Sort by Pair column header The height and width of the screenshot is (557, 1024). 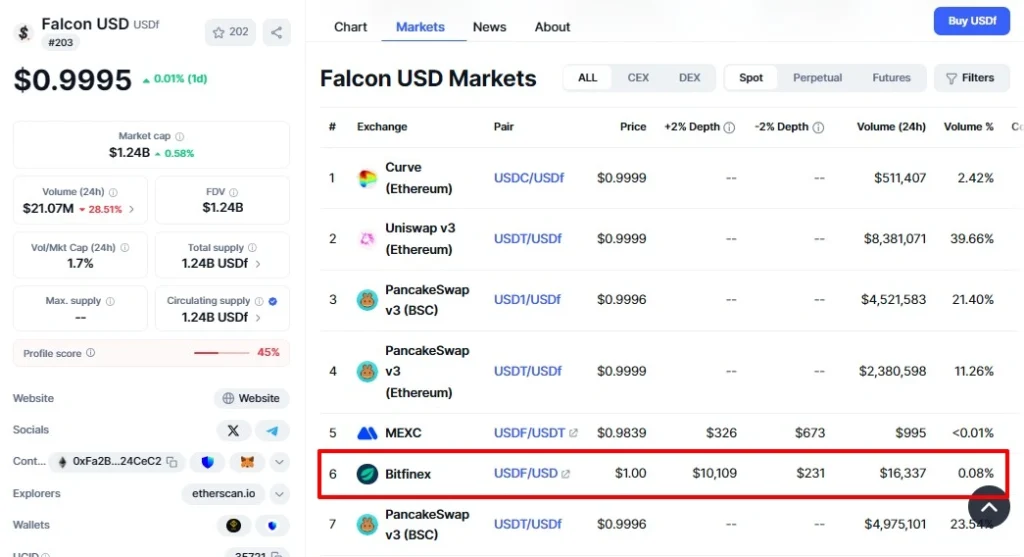(x=504, y=127)
